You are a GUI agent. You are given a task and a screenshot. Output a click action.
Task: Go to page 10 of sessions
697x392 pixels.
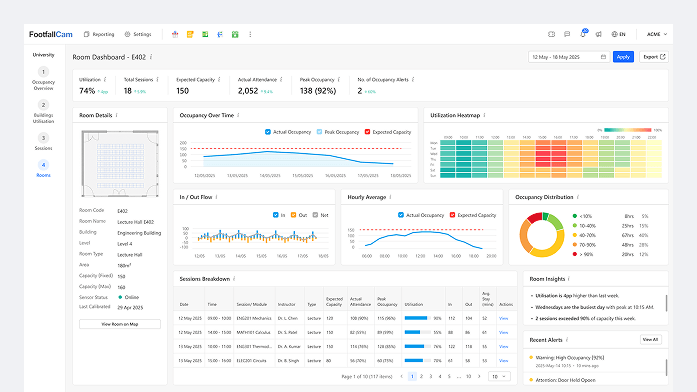[468, 376]
